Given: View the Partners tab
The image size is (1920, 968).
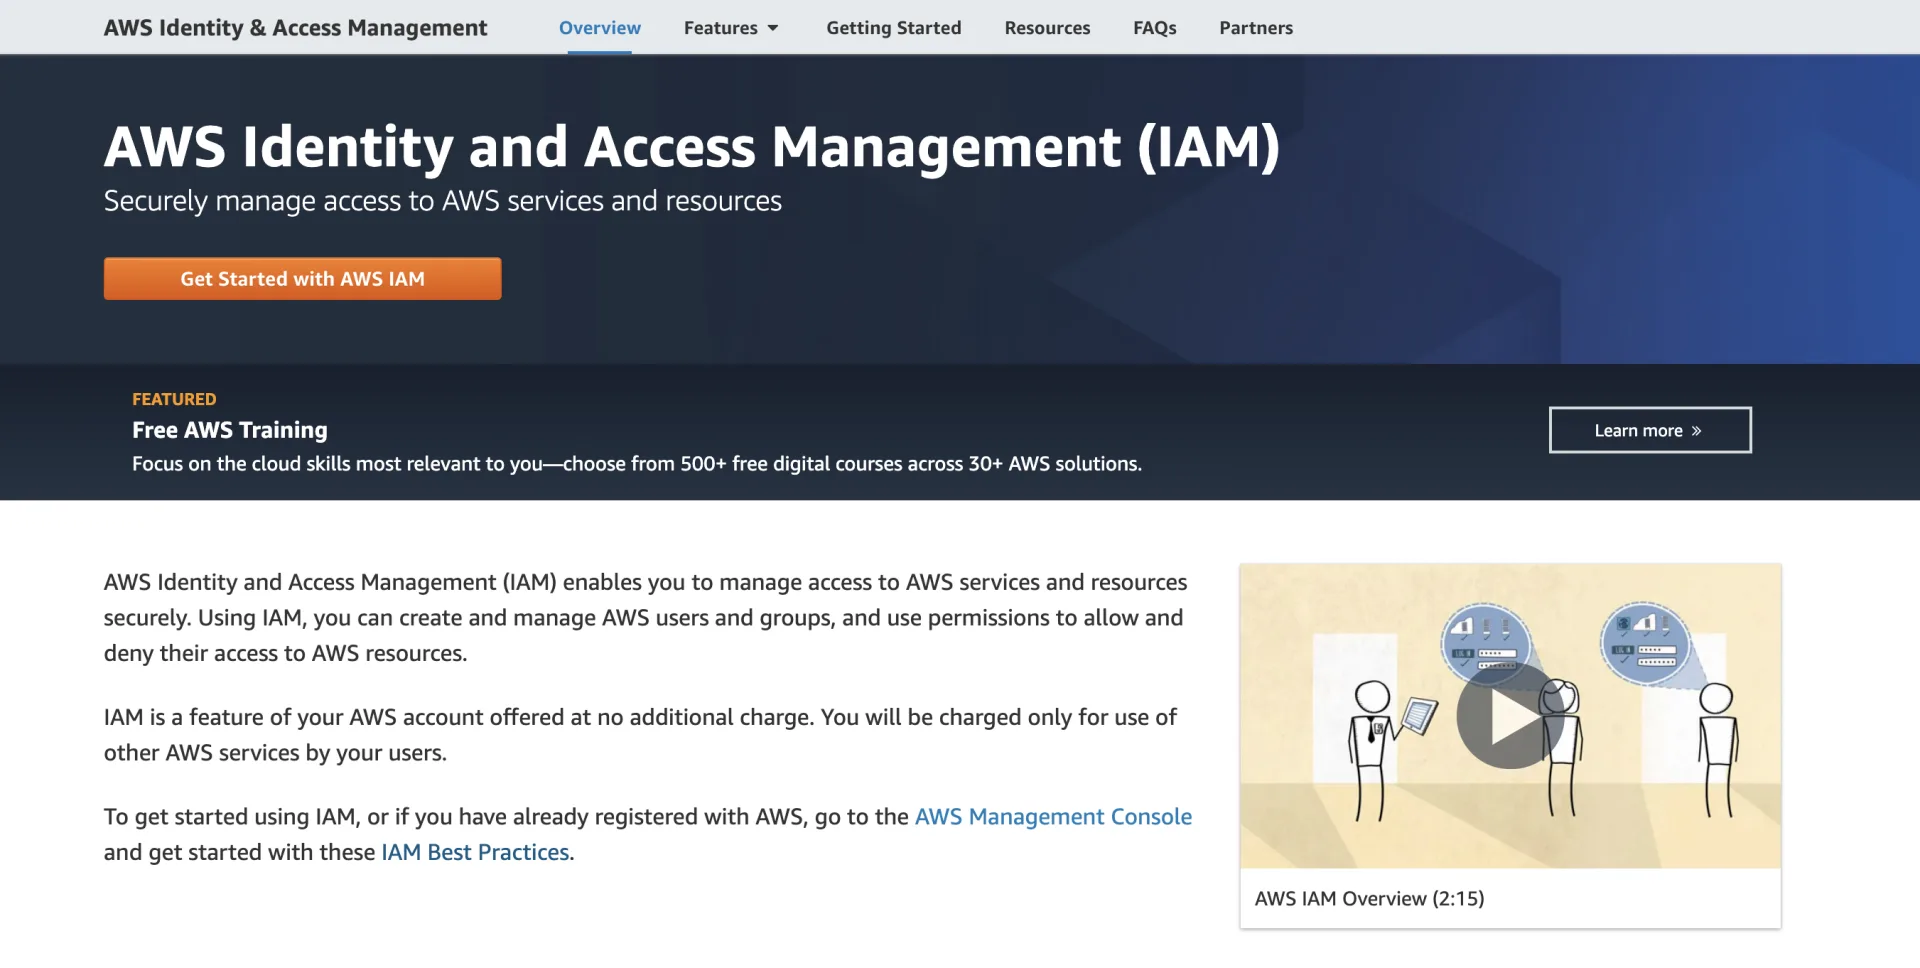Looking at the screenshot, I should tap(1256, 28).
